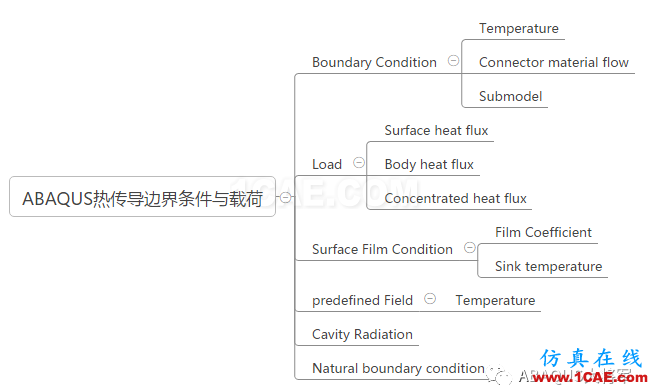The width and height of the screenshot is (652, 385).
Task: Click the Natural boundary condition topic
Action: pos(398,369)
